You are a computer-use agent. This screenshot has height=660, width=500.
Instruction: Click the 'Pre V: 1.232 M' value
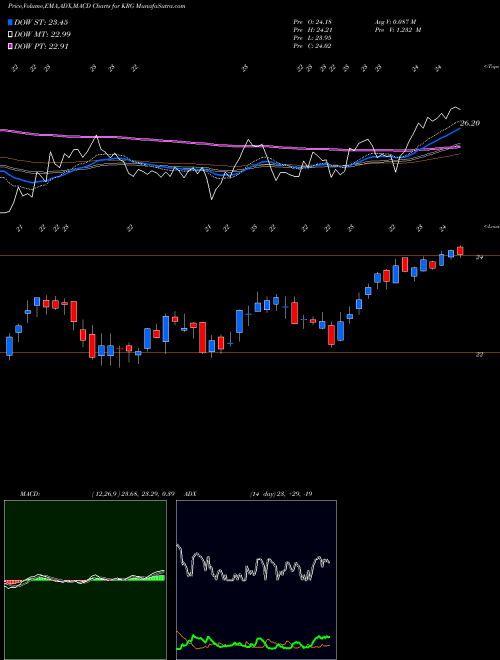click(397, 30)
